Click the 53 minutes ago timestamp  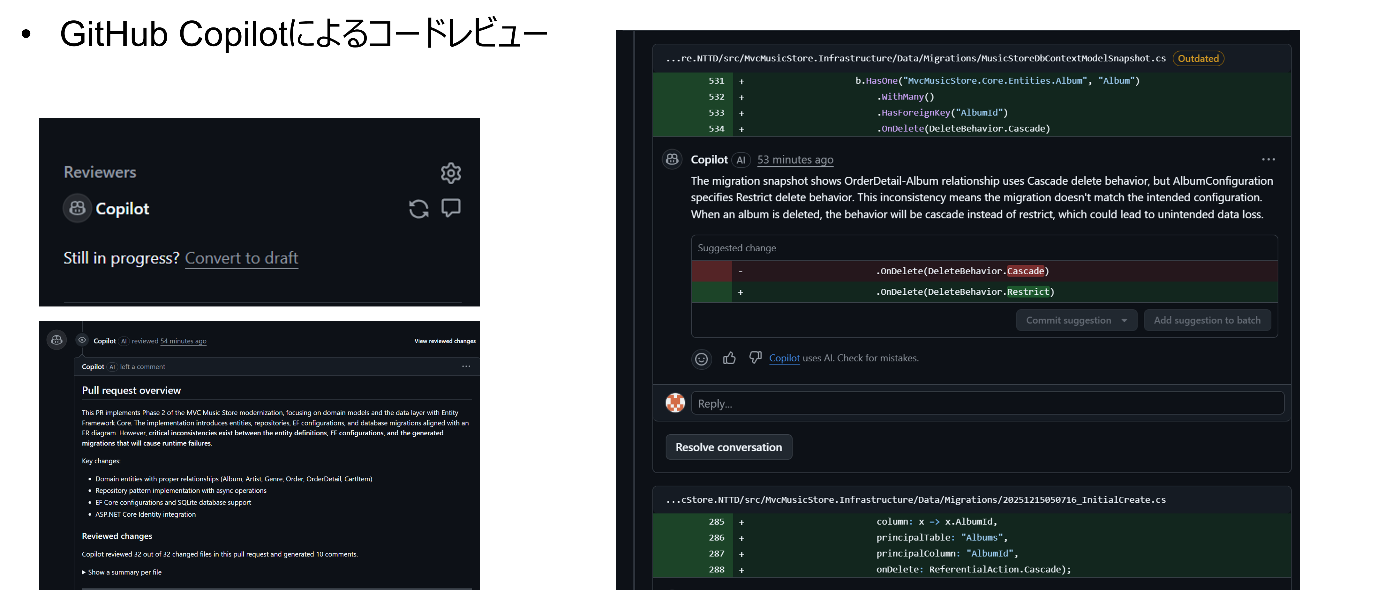coord(795,160)
